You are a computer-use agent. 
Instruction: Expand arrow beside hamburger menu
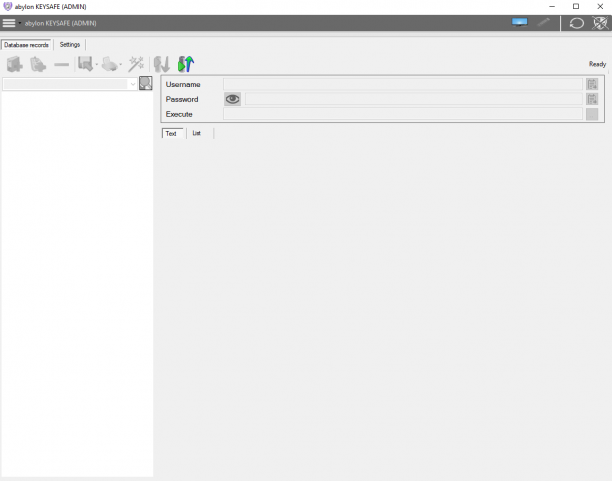pyautogui.click(x=20, y=23)
